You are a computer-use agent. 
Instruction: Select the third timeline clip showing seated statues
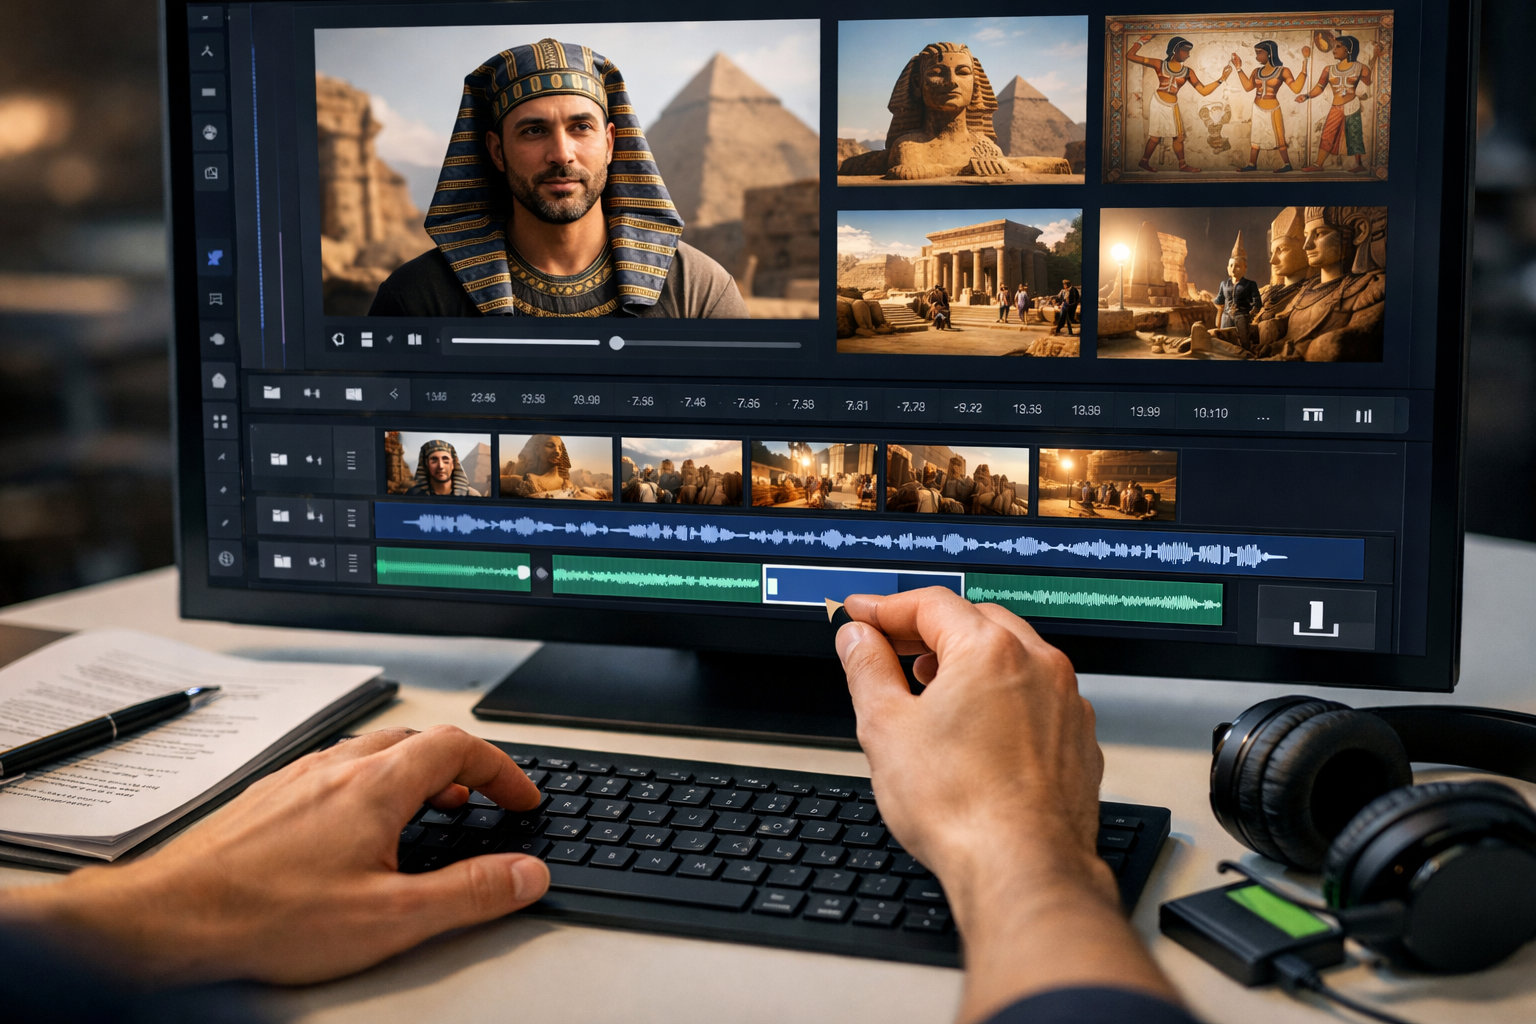coord(682,471)
